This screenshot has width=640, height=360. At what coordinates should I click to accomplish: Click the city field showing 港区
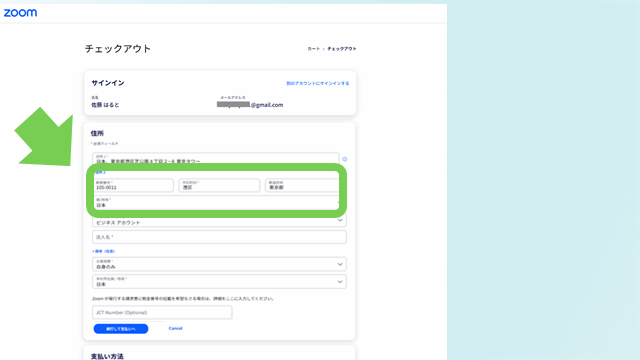219,185
